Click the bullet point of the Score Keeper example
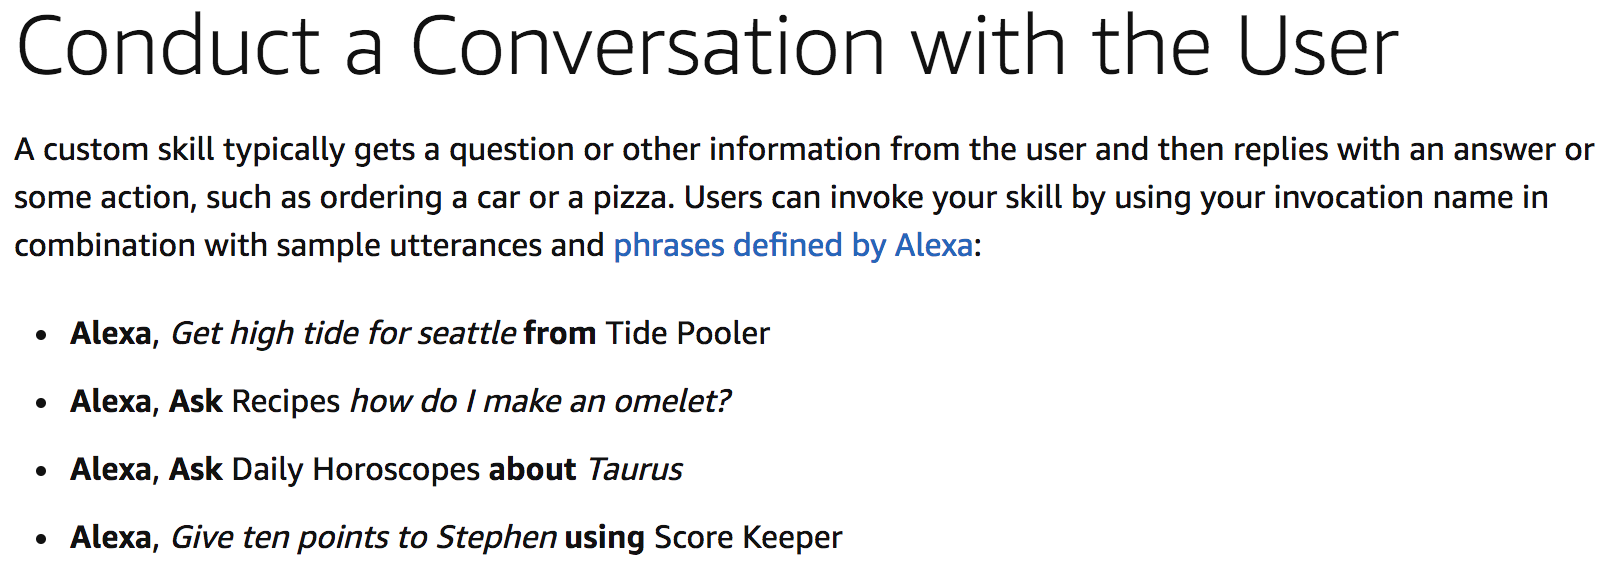Image resolution: width=1618 pixels, height=568 pixels. [41, 539]
